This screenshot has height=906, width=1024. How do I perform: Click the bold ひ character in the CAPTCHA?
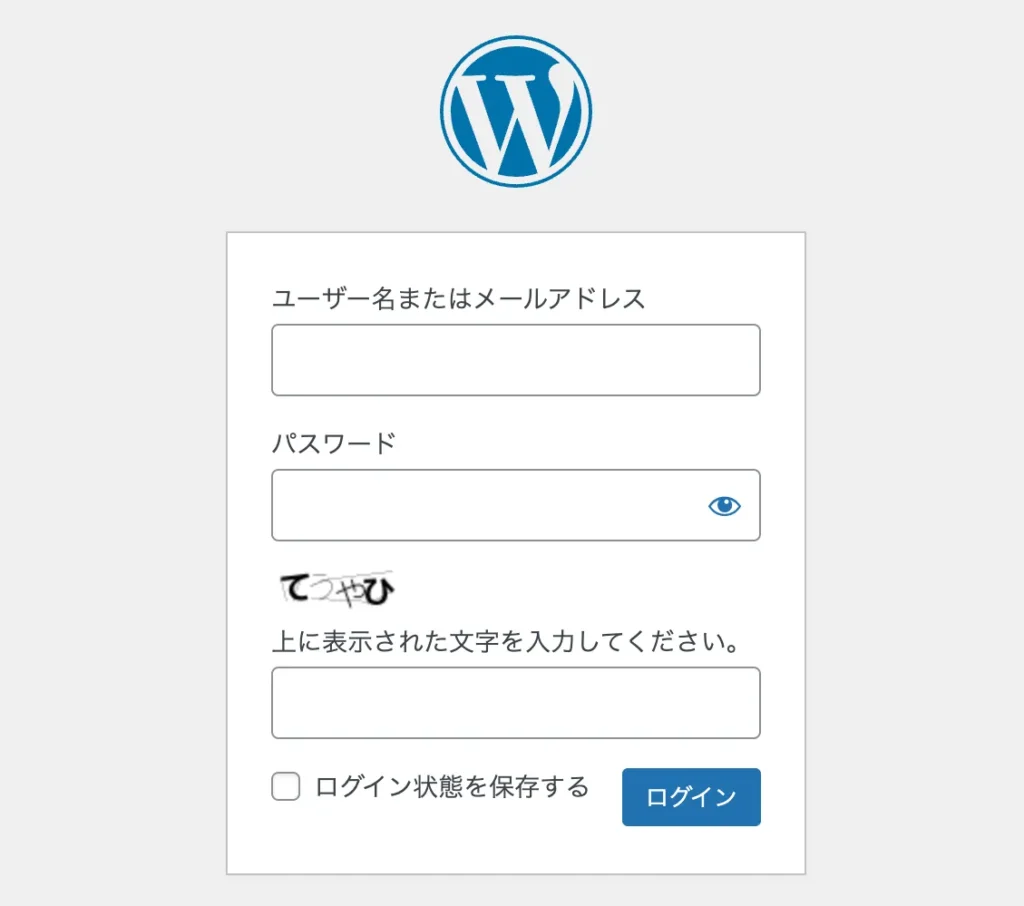[x=377, y=593]
